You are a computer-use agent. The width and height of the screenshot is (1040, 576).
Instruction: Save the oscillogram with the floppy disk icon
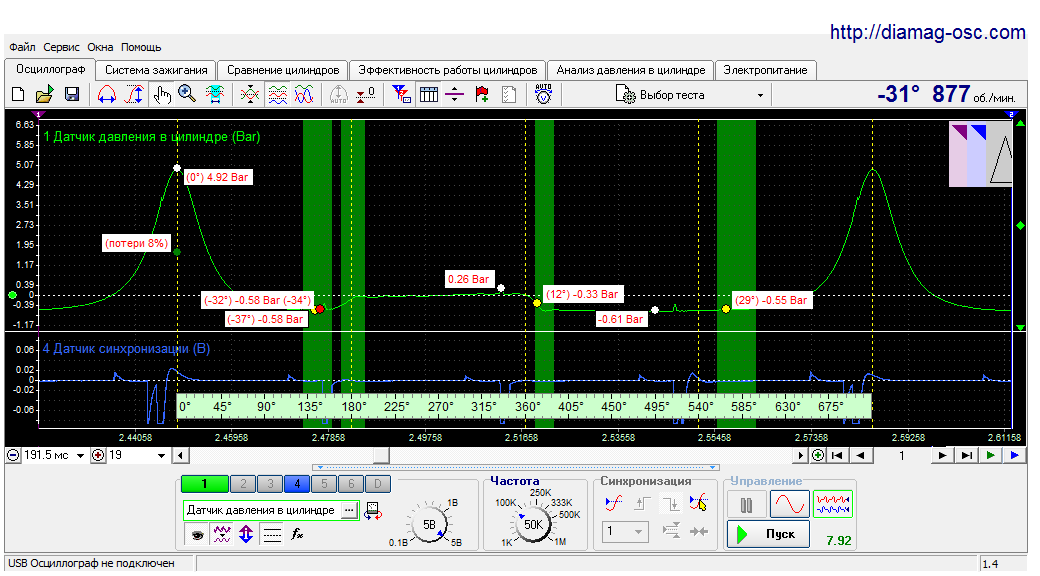pos(72,95)
